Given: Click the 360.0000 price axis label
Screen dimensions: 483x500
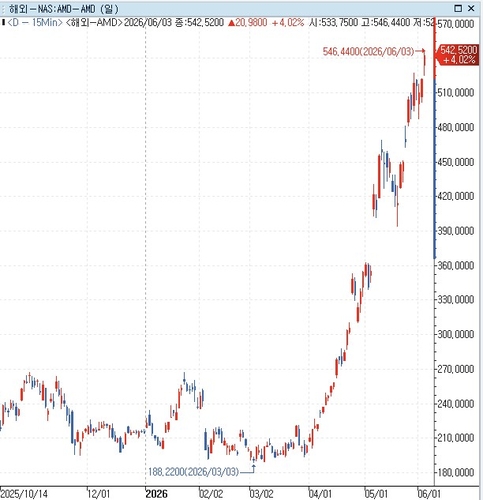Looking at the screenshot, I should 456,265.
